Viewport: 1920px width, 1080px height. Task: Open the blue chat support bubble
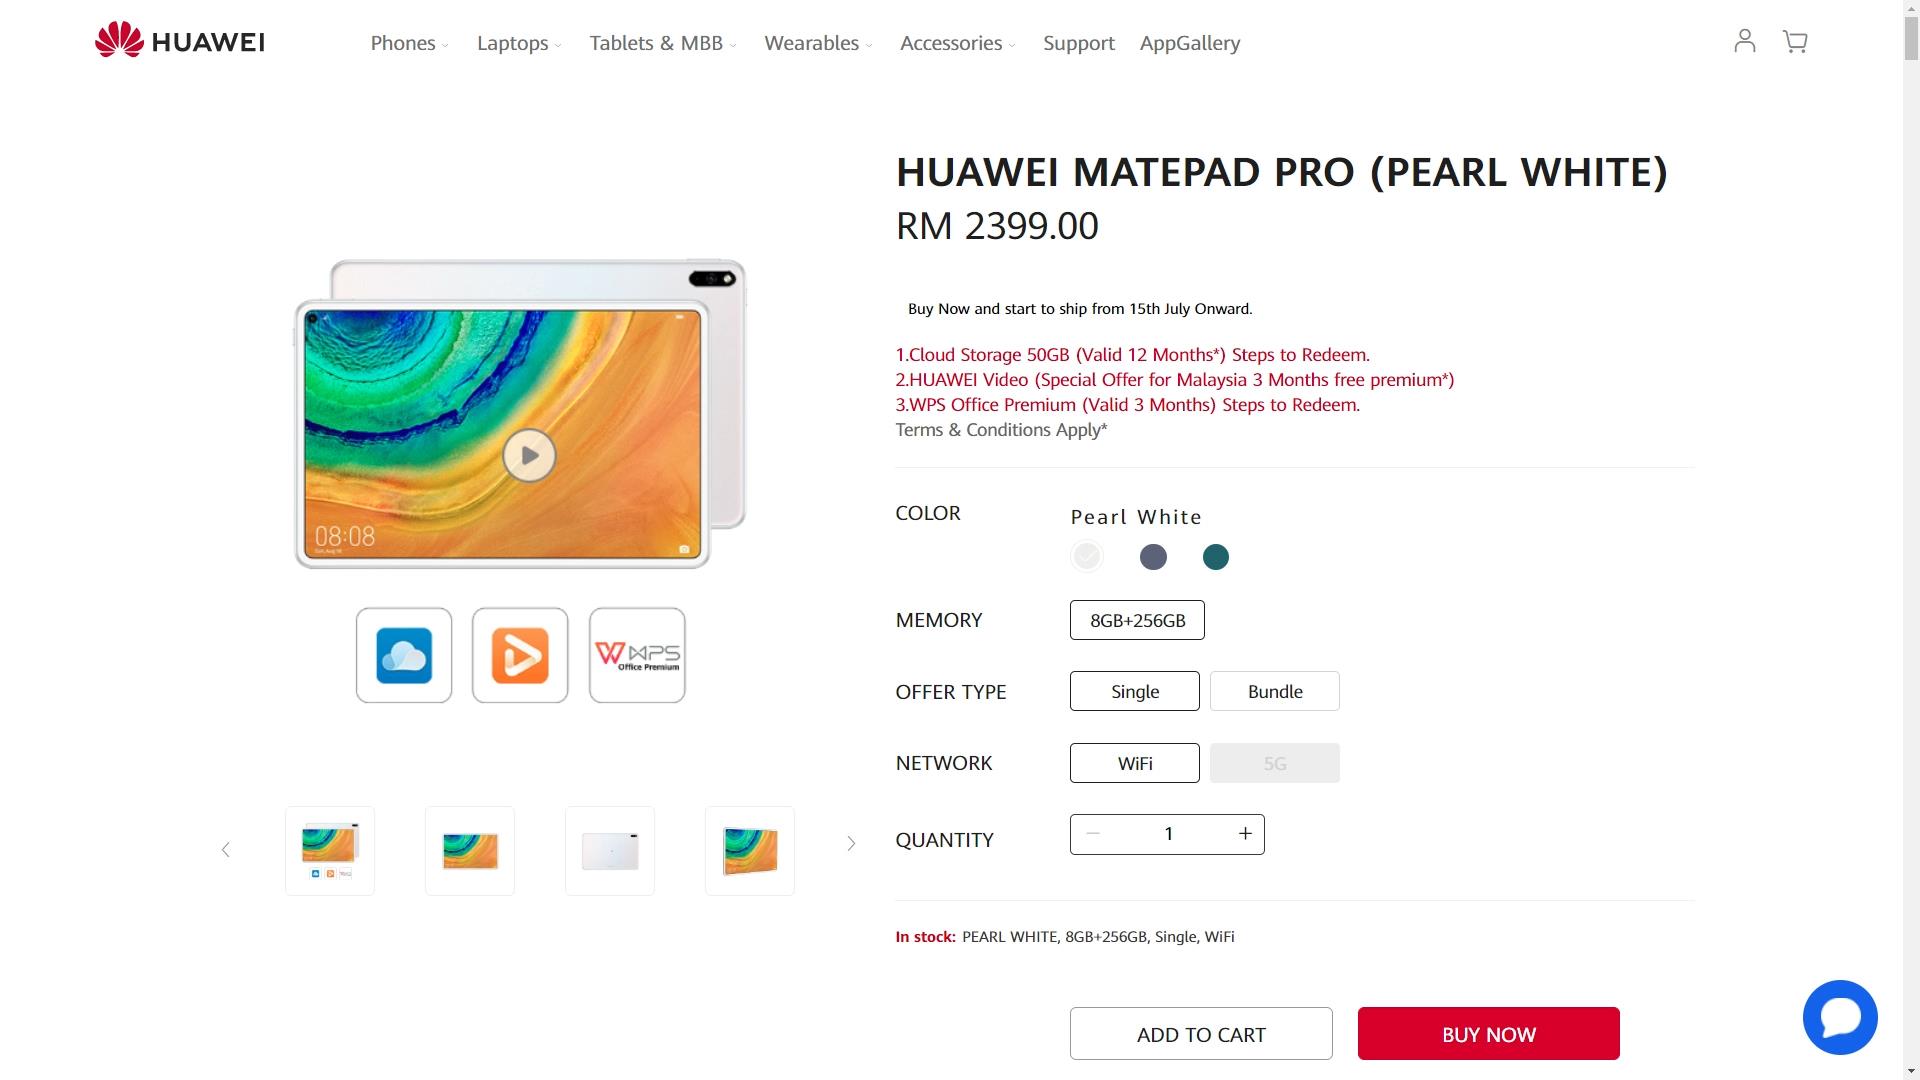click(x=1840, y=1017)
